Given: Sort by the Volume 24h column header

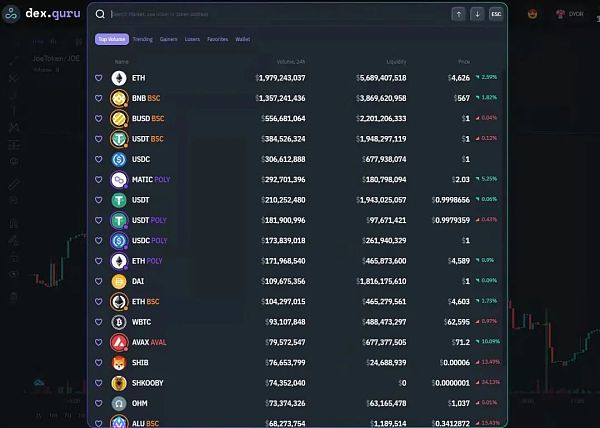Looking at the screenshot, I should [x=290, y=62].
